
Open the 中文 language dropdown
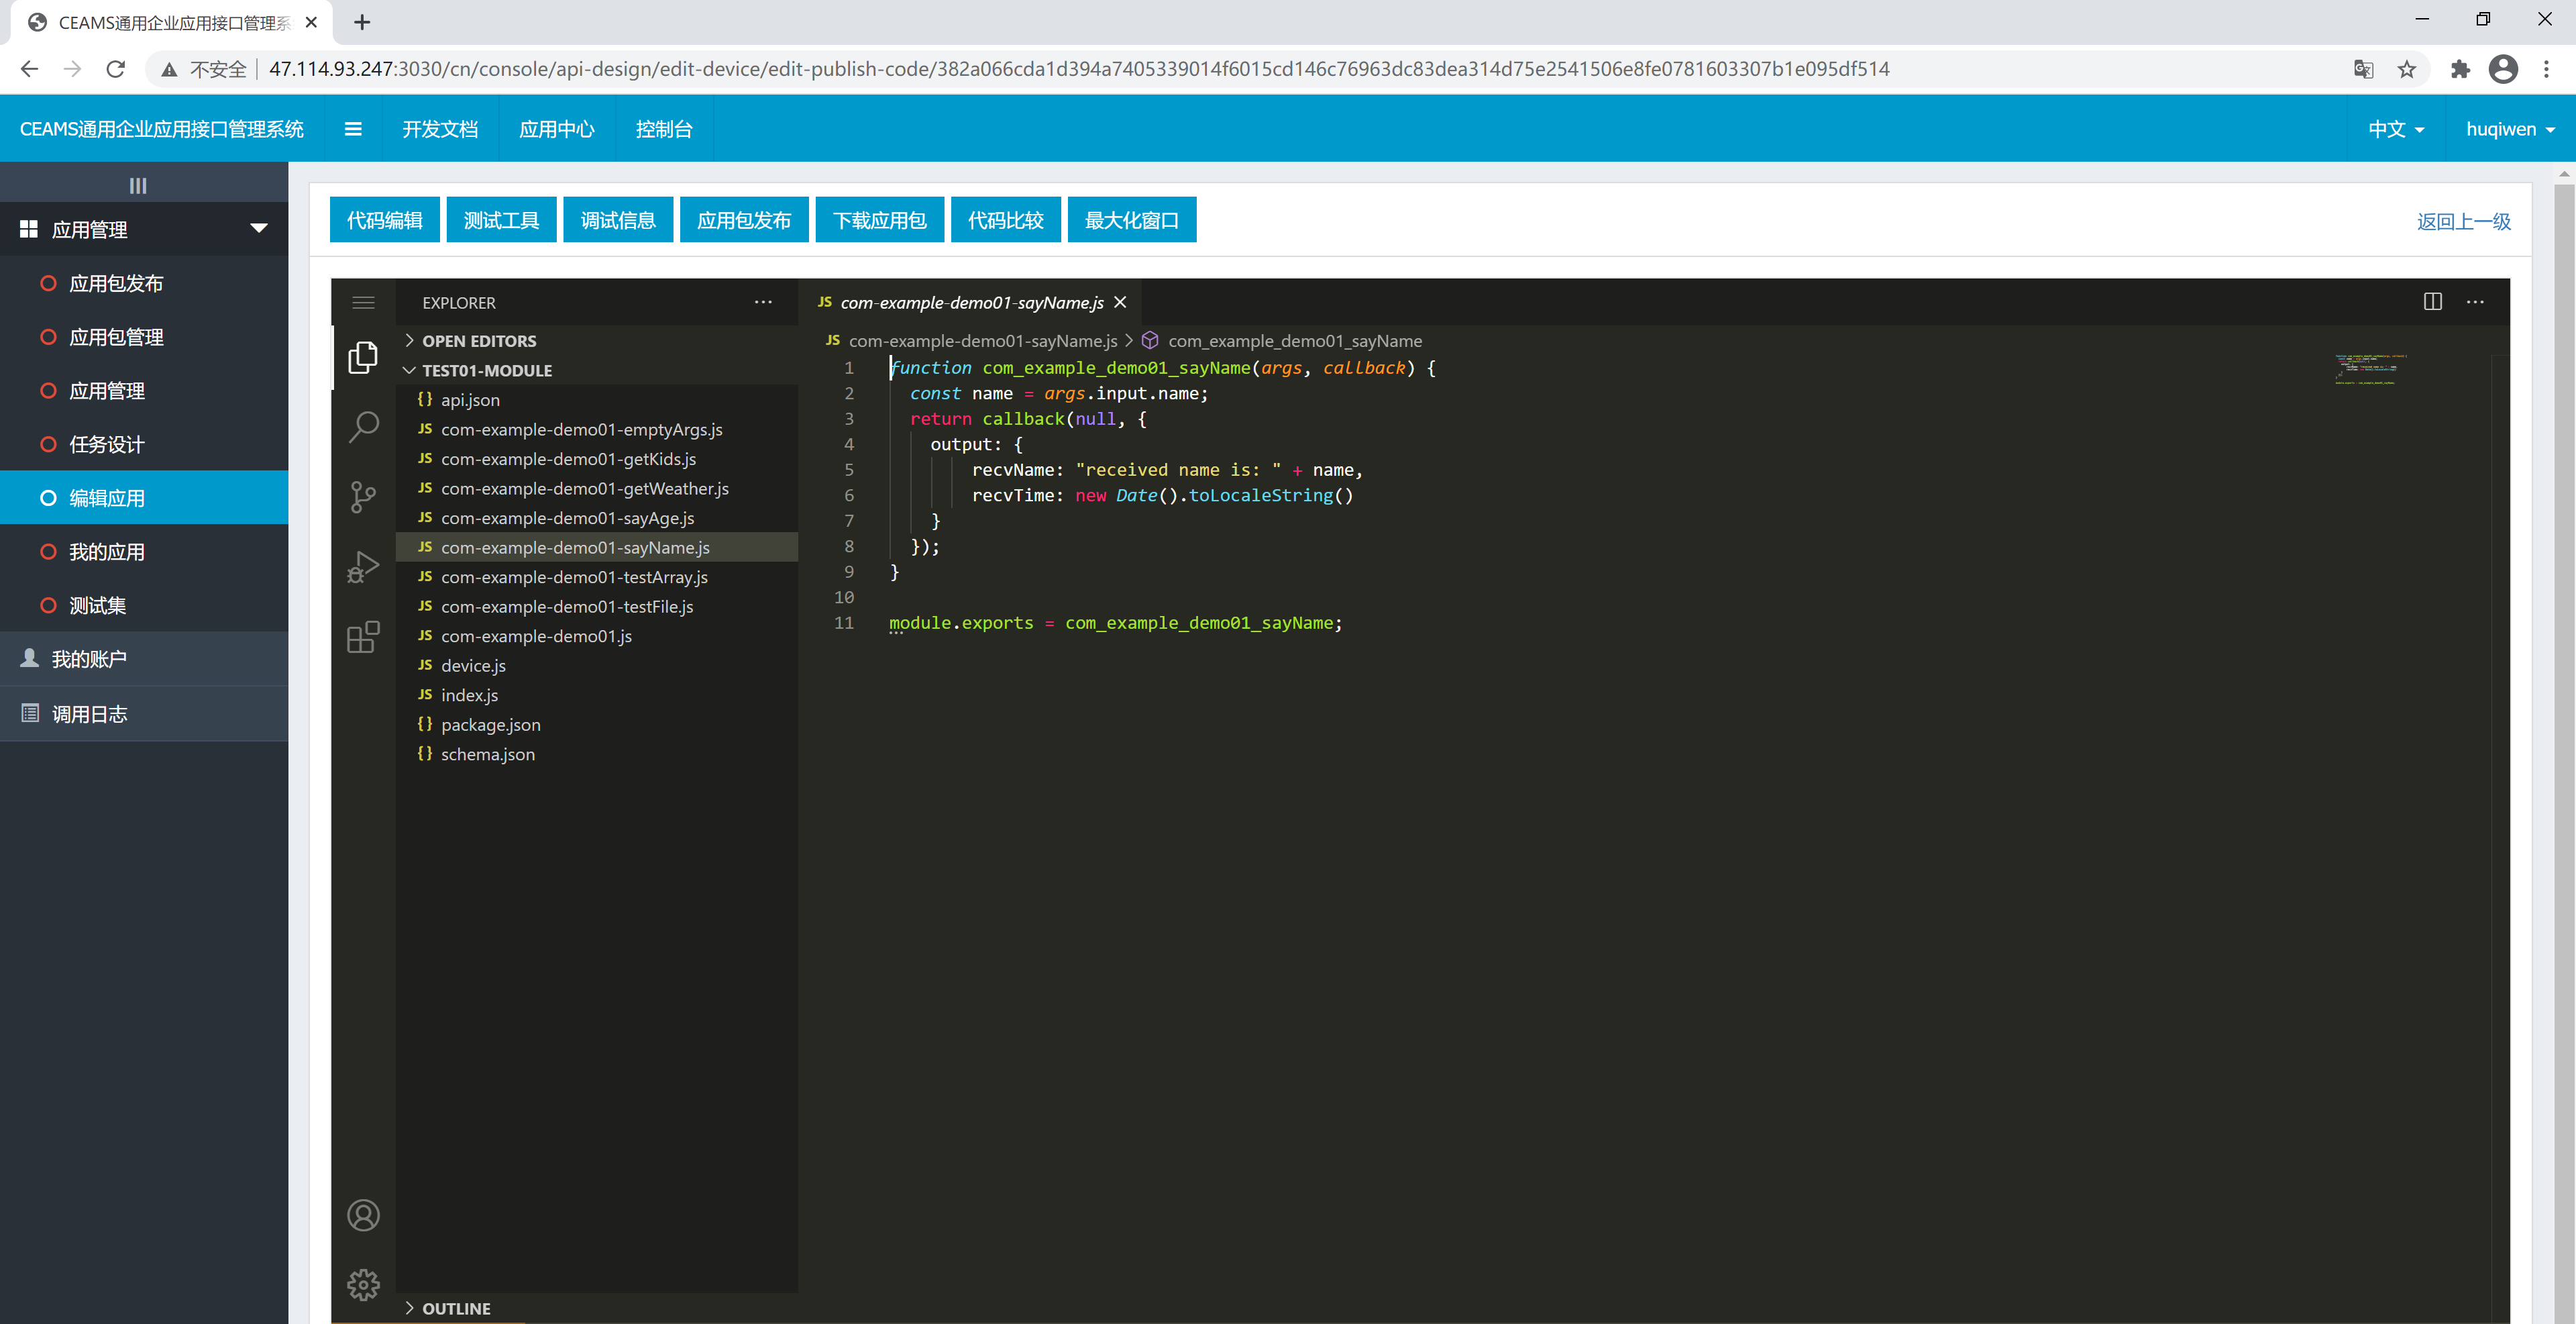[x=2396, y=129]
